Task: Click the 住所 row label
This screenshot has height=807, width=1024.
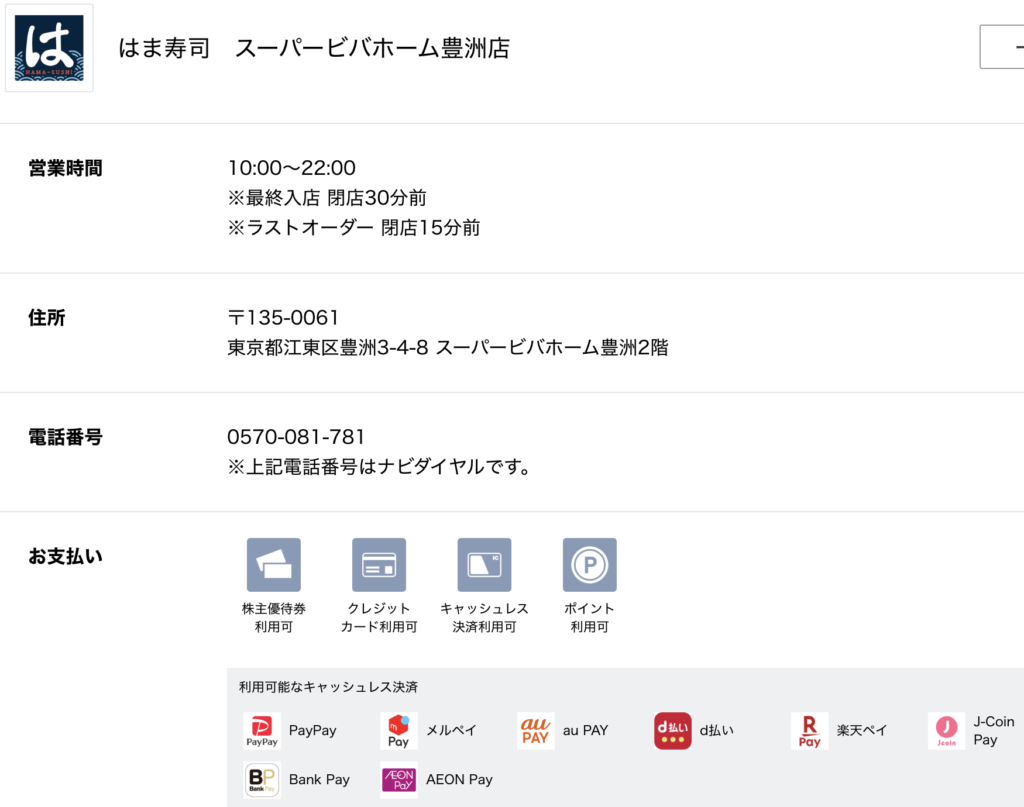Action: coord(47,318)
